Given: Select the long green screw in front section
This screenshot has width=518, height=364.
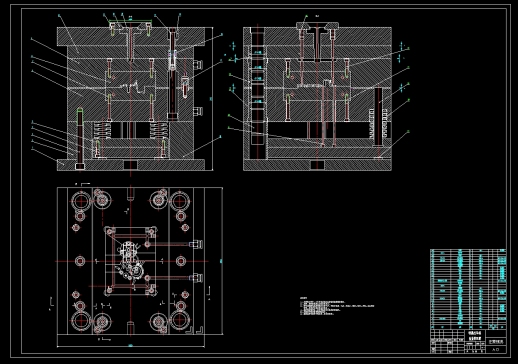Looking at the screenshot, I should point(80,138).
